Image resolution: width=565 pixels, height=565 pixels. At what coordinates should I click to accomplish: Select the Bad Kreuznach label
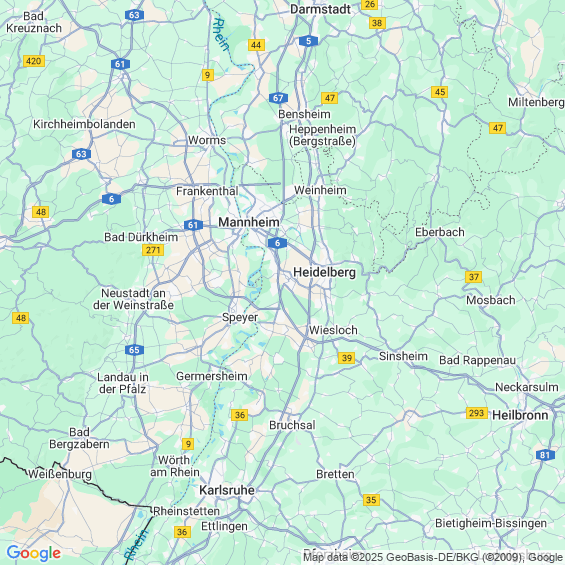point(34,22)
